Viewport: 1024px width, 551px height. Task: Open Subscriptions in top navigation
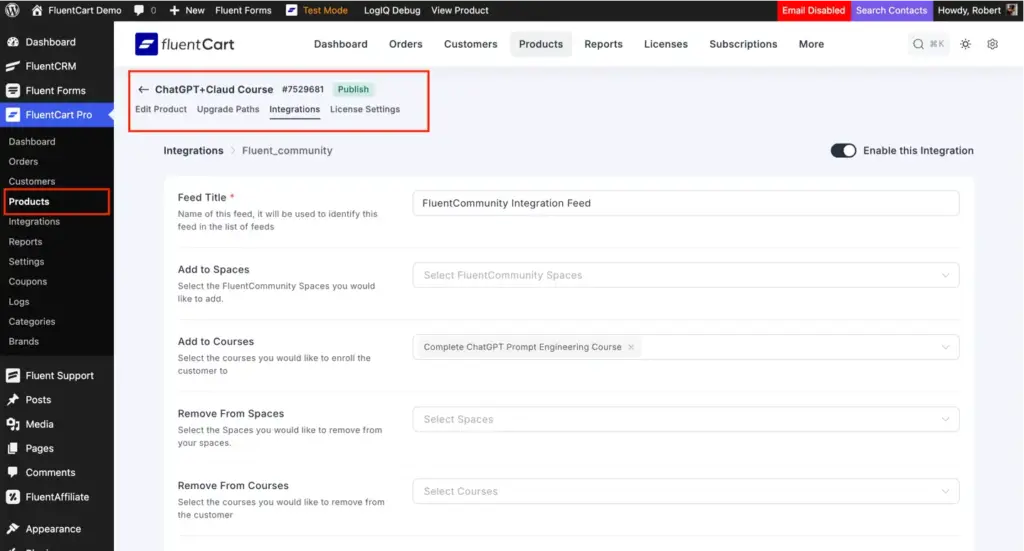pos(743,44)
